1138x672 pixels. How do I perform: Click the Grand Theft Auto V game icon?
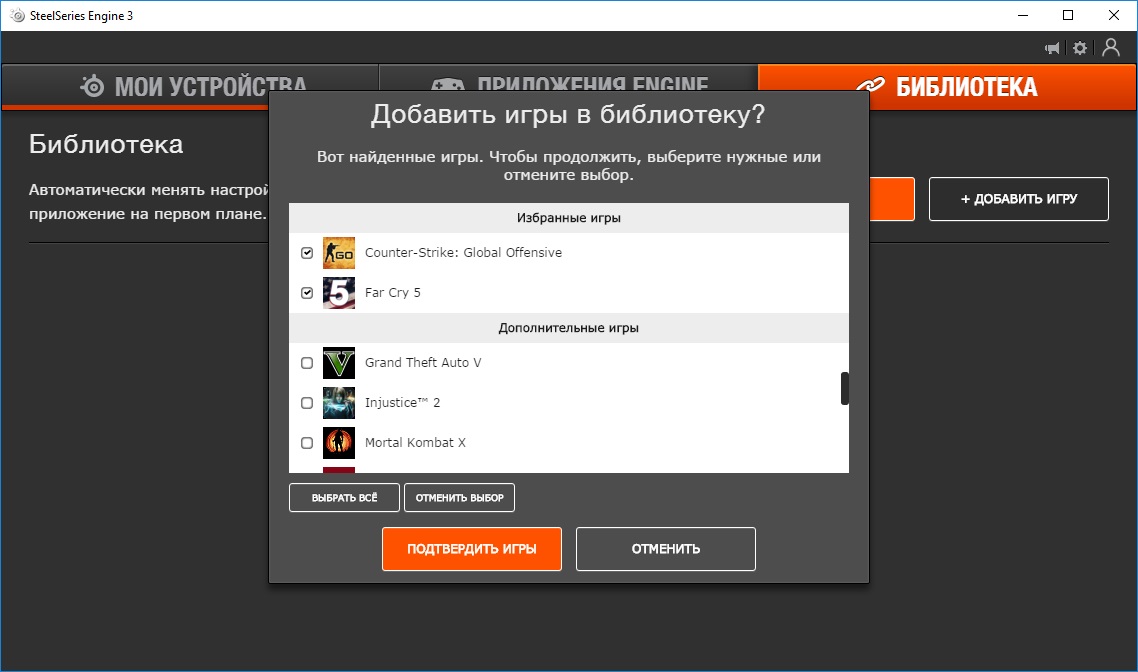tap(339, 362)
